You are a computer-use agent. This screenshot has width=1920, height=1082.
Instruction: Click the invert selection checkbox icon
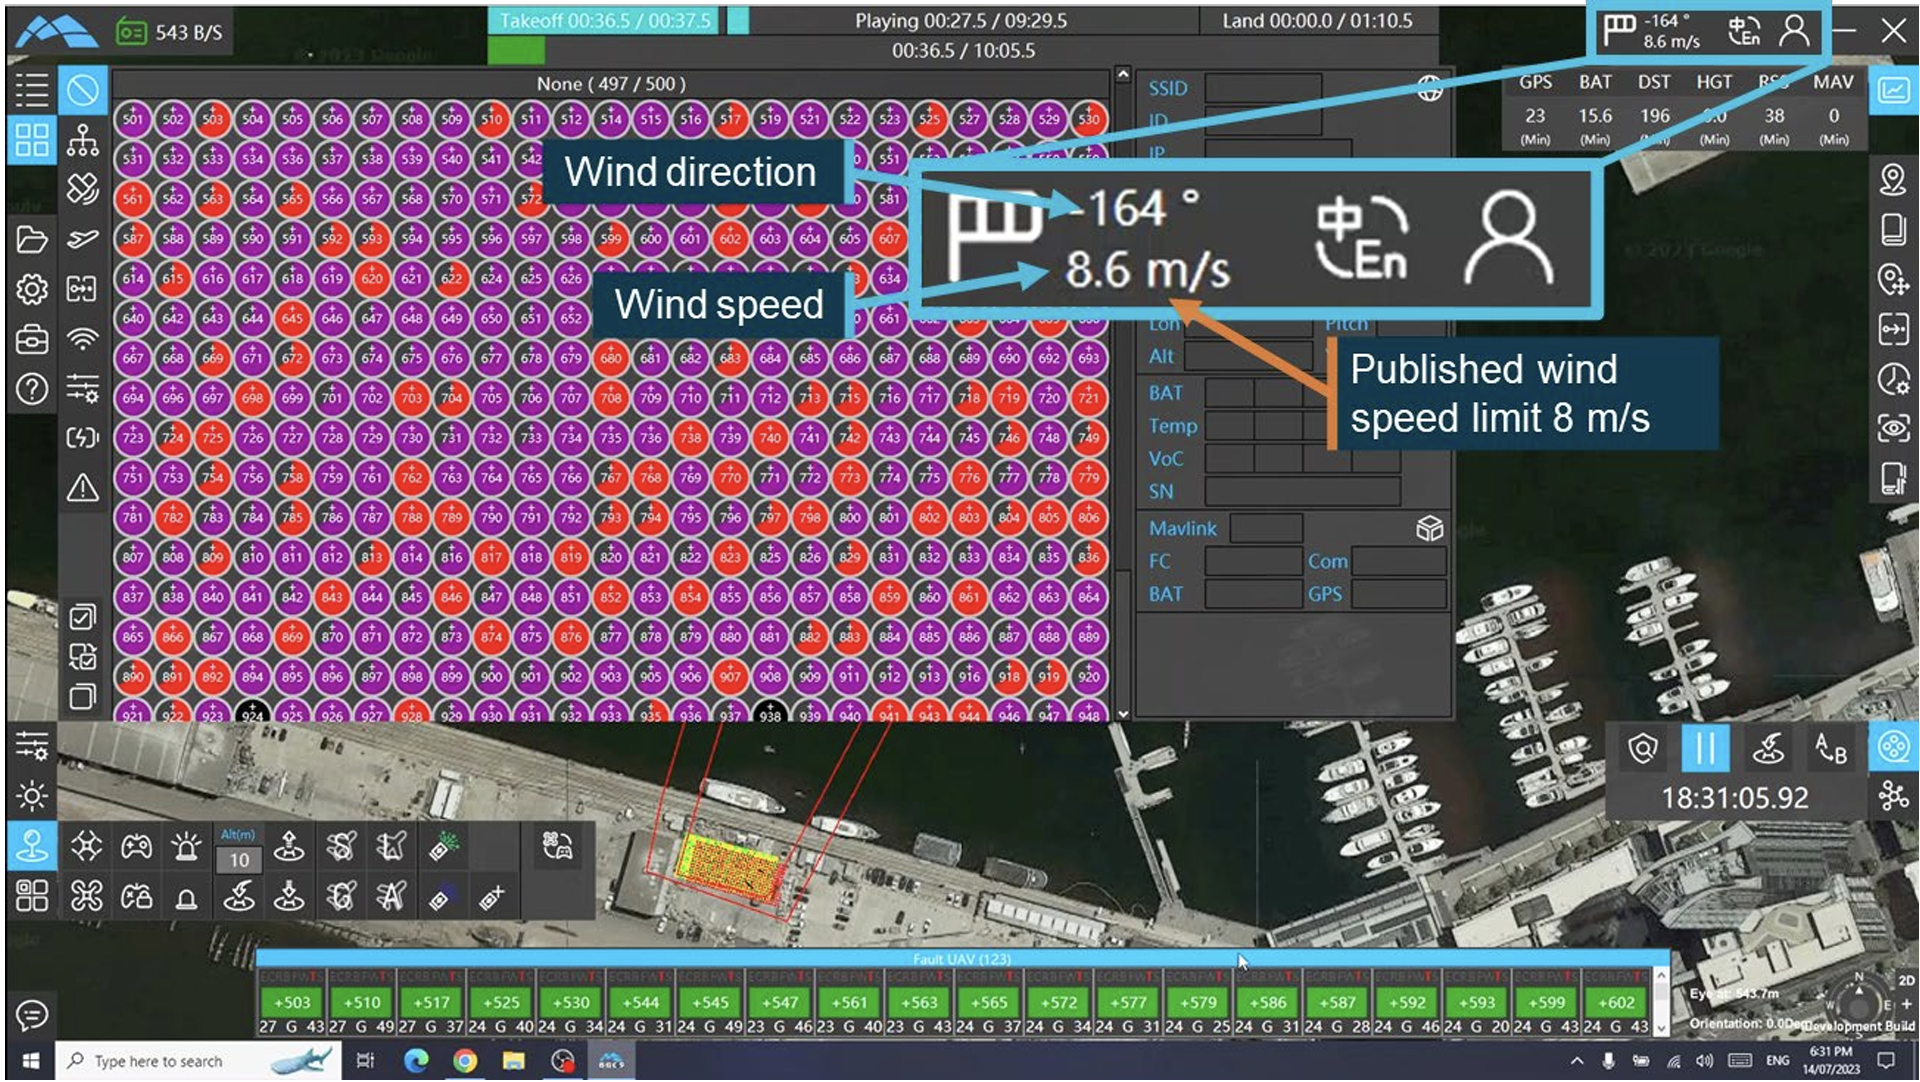(83, 657)
